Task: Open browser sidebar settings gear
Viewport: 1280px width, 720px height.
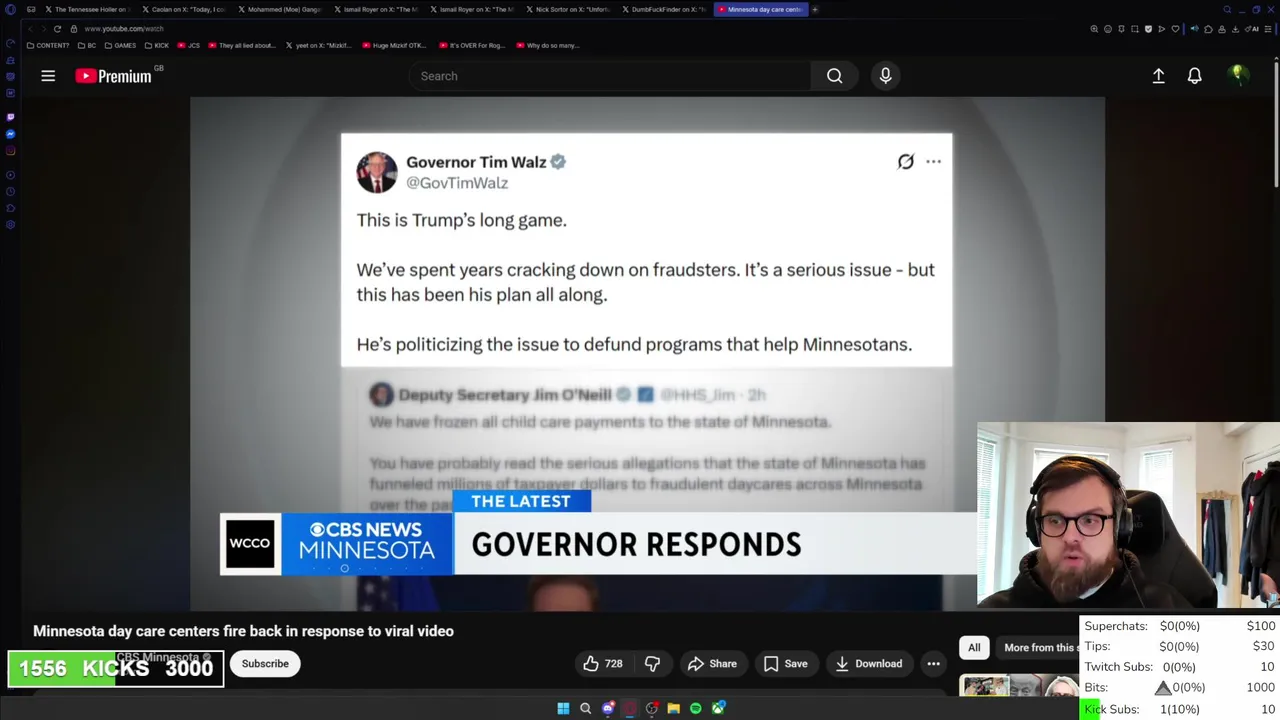Action: (x=10, y=225)
